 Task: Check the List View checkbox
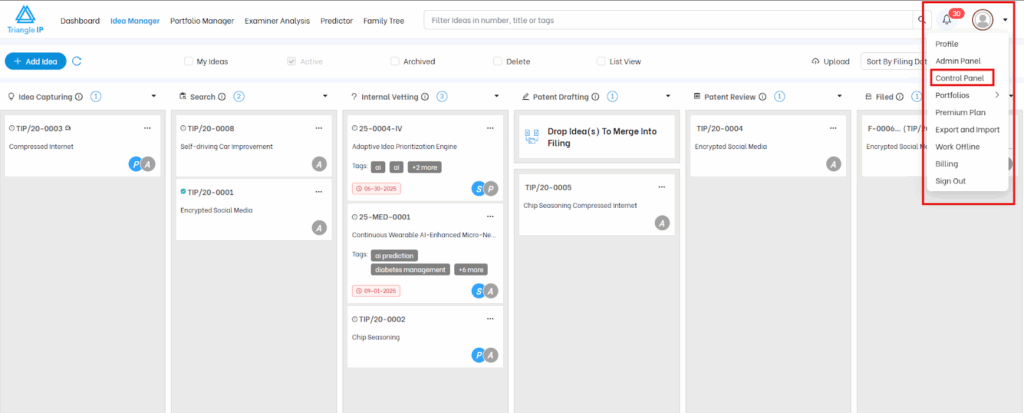pos(601,61)
